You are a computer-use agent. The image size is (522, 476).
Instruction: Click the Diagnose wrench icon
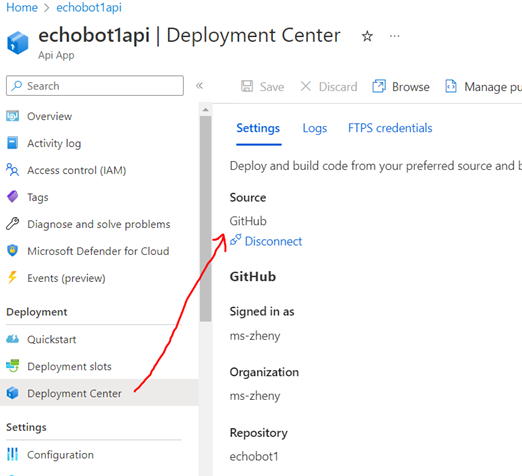click(13, 224)
